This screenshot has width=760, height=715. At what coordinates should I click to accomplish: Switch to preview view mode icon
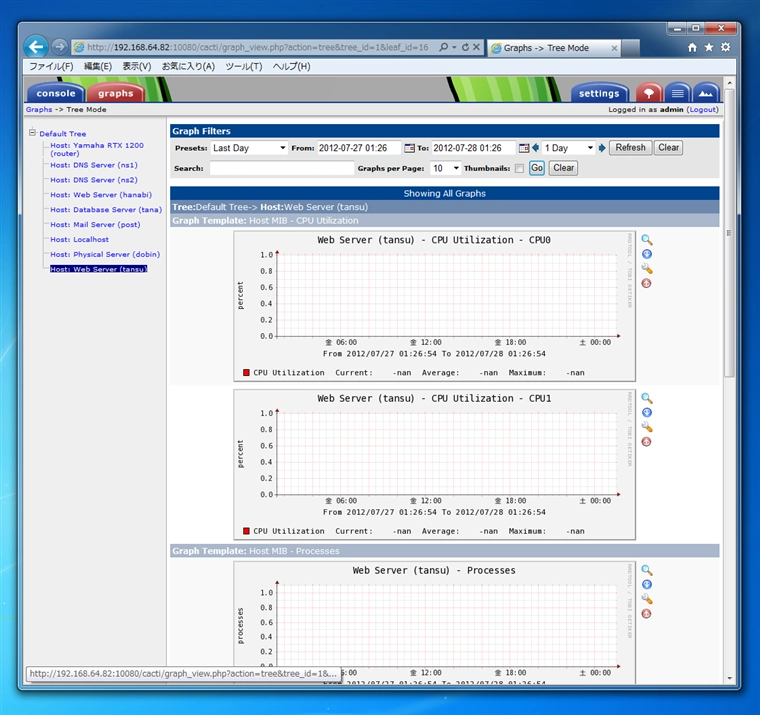tap(706, 93)
